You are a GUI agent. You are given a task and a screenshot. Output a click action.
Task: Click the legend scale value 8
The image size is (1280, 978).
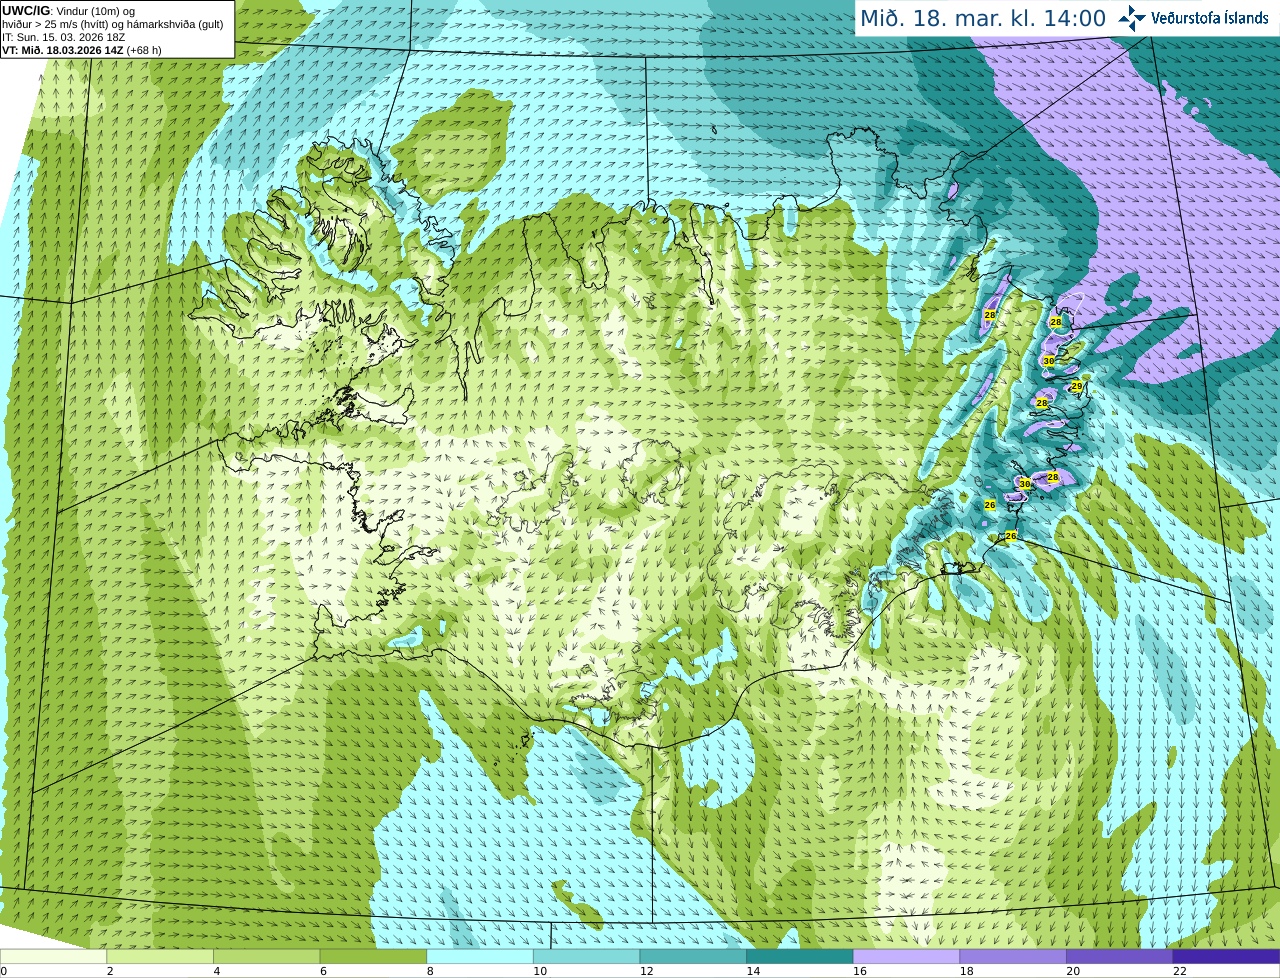(430, 971)
